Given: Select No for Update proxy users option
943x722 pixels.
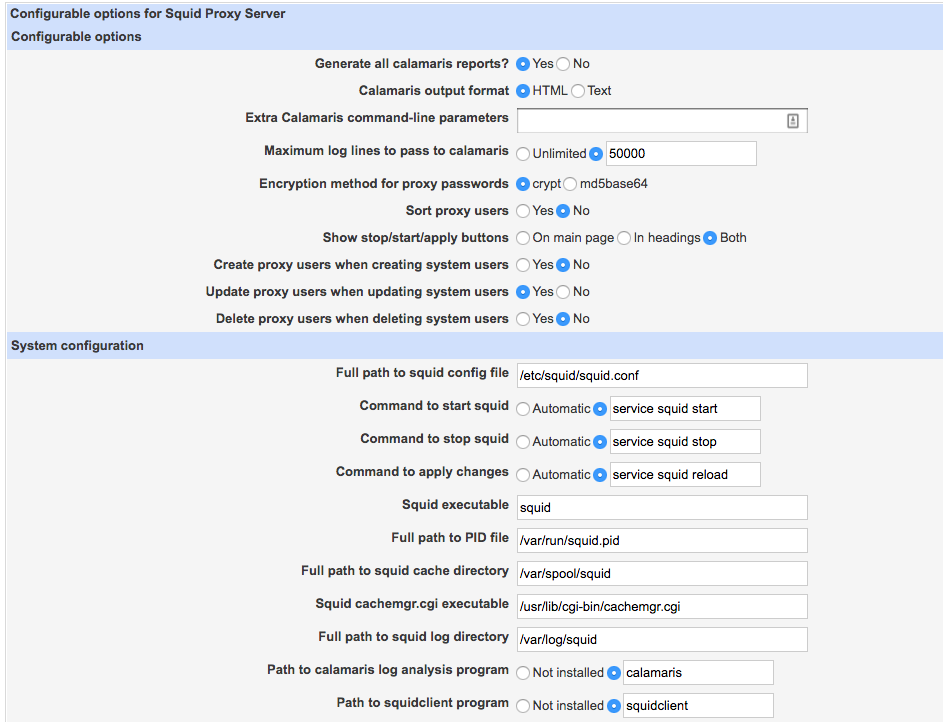Looking at the screenshot, I should coord(563,292).
